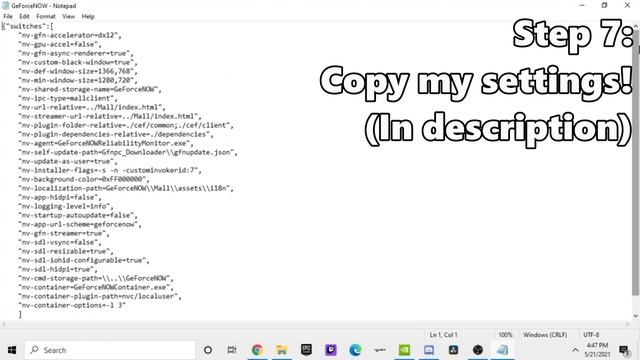Open Twitch app from the taskbar
Viewport: 640px width, 360px height.
coord(331,350)
